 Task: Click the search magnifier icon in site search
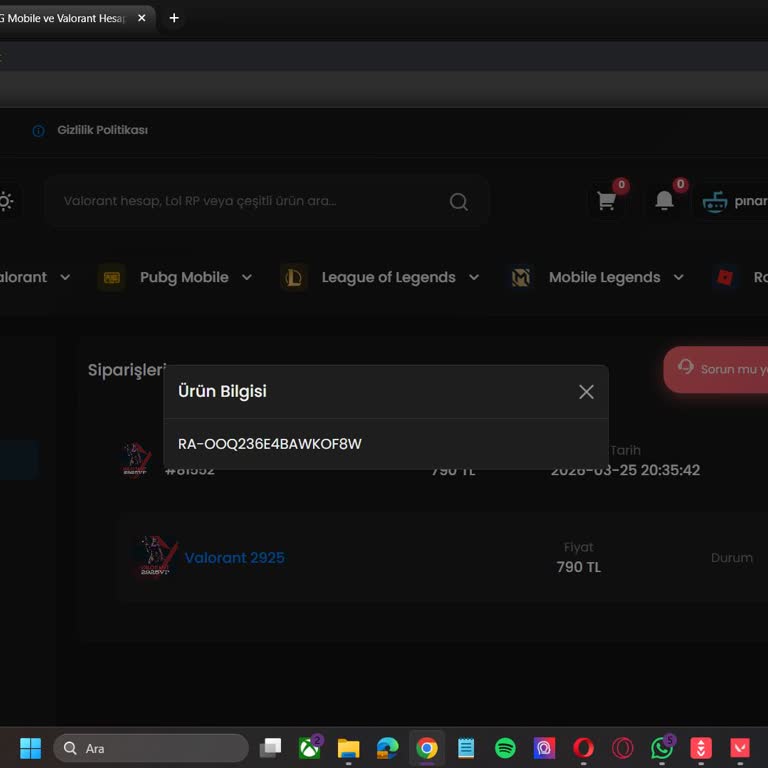point(458,201)
